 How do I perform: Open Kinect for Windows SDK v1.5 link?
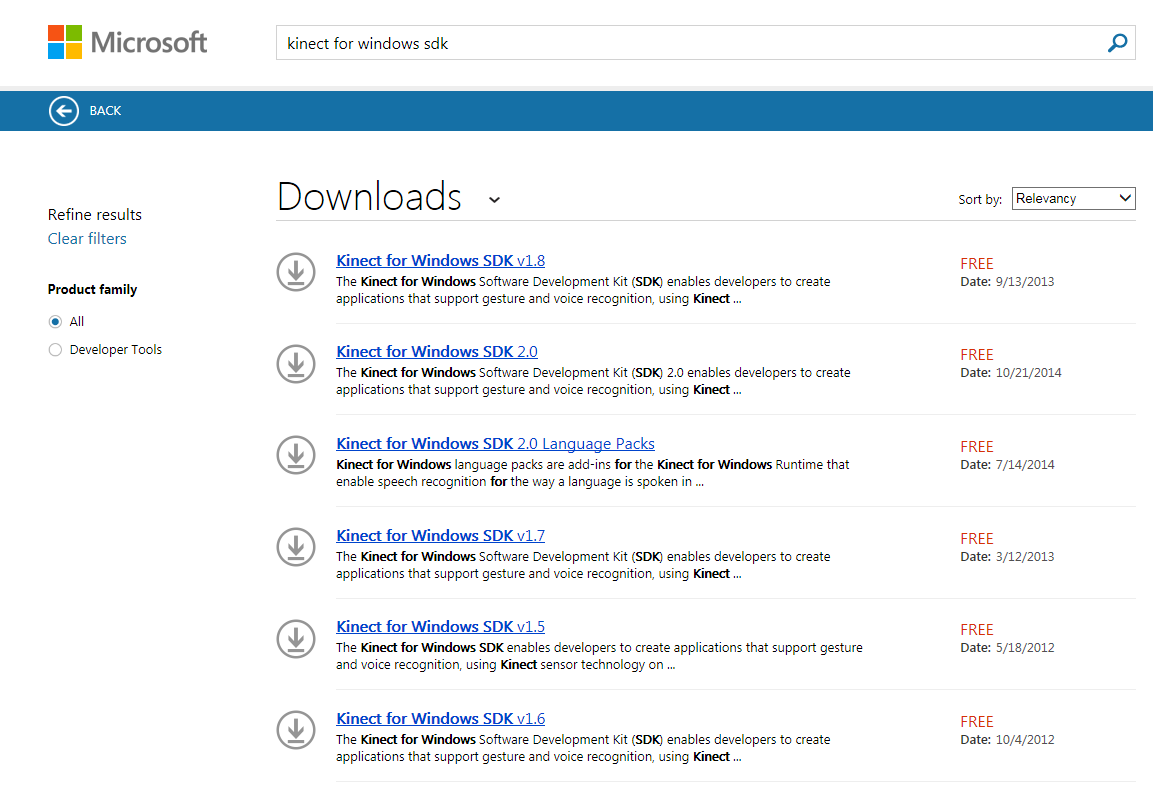pyautogui.click(x=440, y=626)
